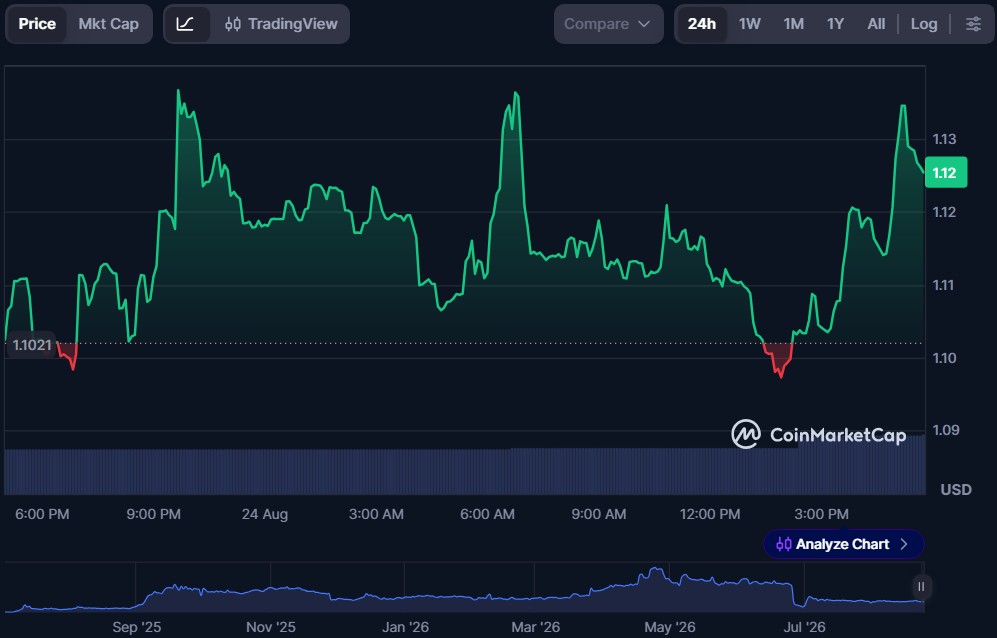Select the Mkt Cap tab
This screenshot has width=997, height=638.
[109, 24]
